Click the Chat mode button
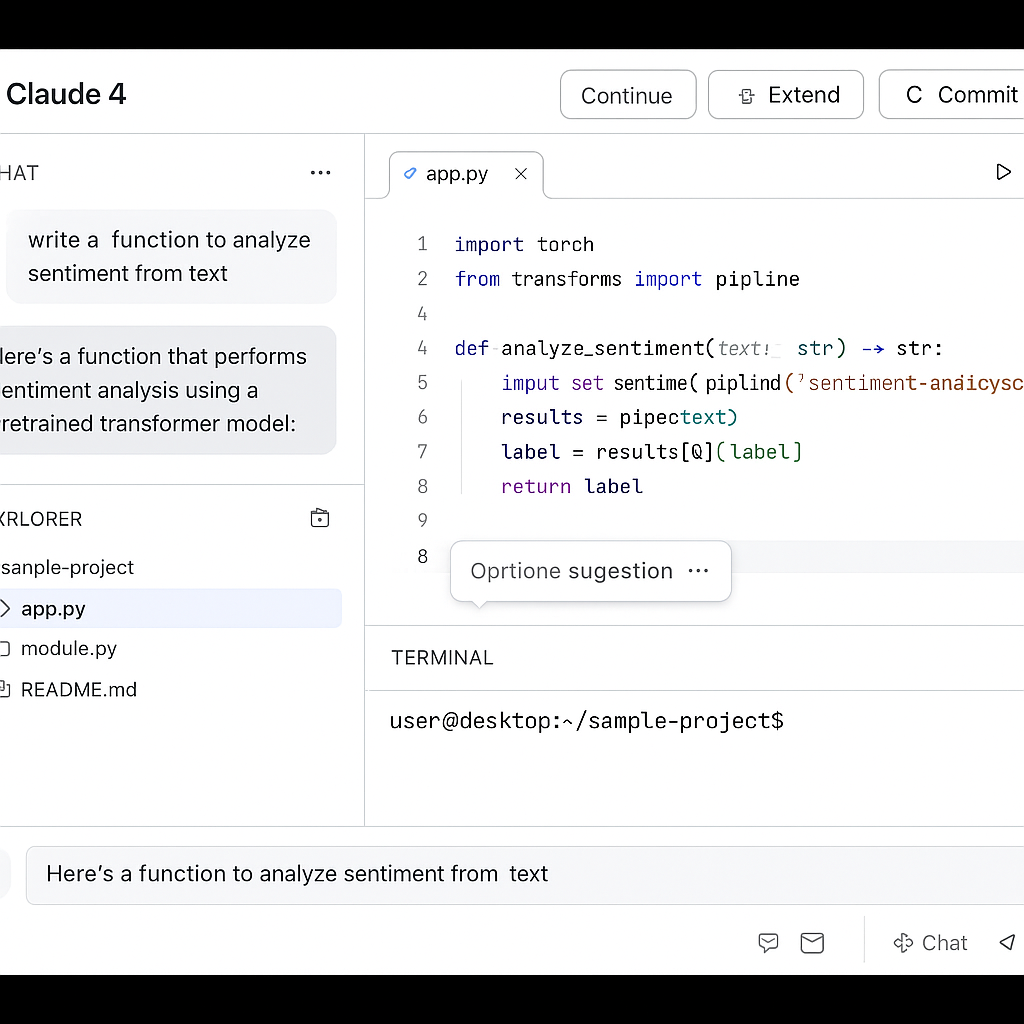The height and width of the screenshot is (1024, 1024). pos(930,942)
